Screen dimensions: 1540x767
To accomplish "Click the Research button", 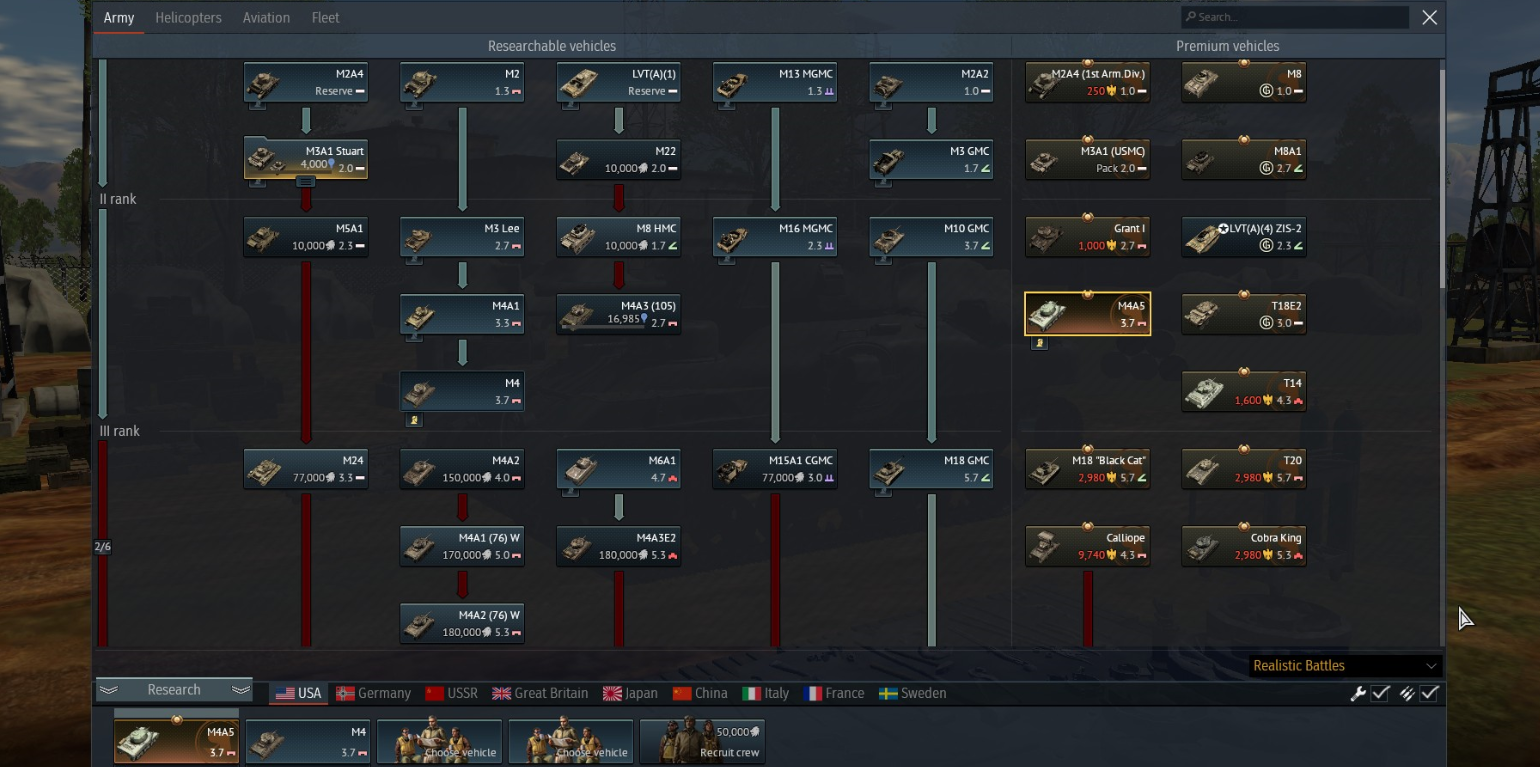I will tap(174, 690).
